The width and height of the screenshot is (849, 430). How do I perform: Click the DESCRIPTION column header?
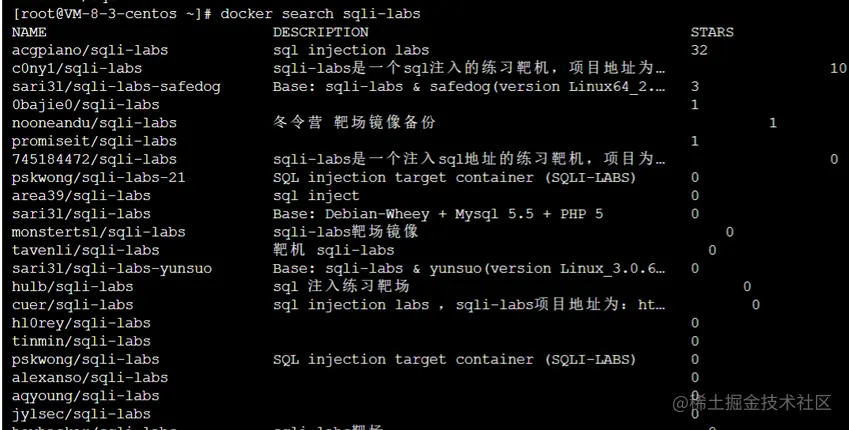[x=321, y=32]
